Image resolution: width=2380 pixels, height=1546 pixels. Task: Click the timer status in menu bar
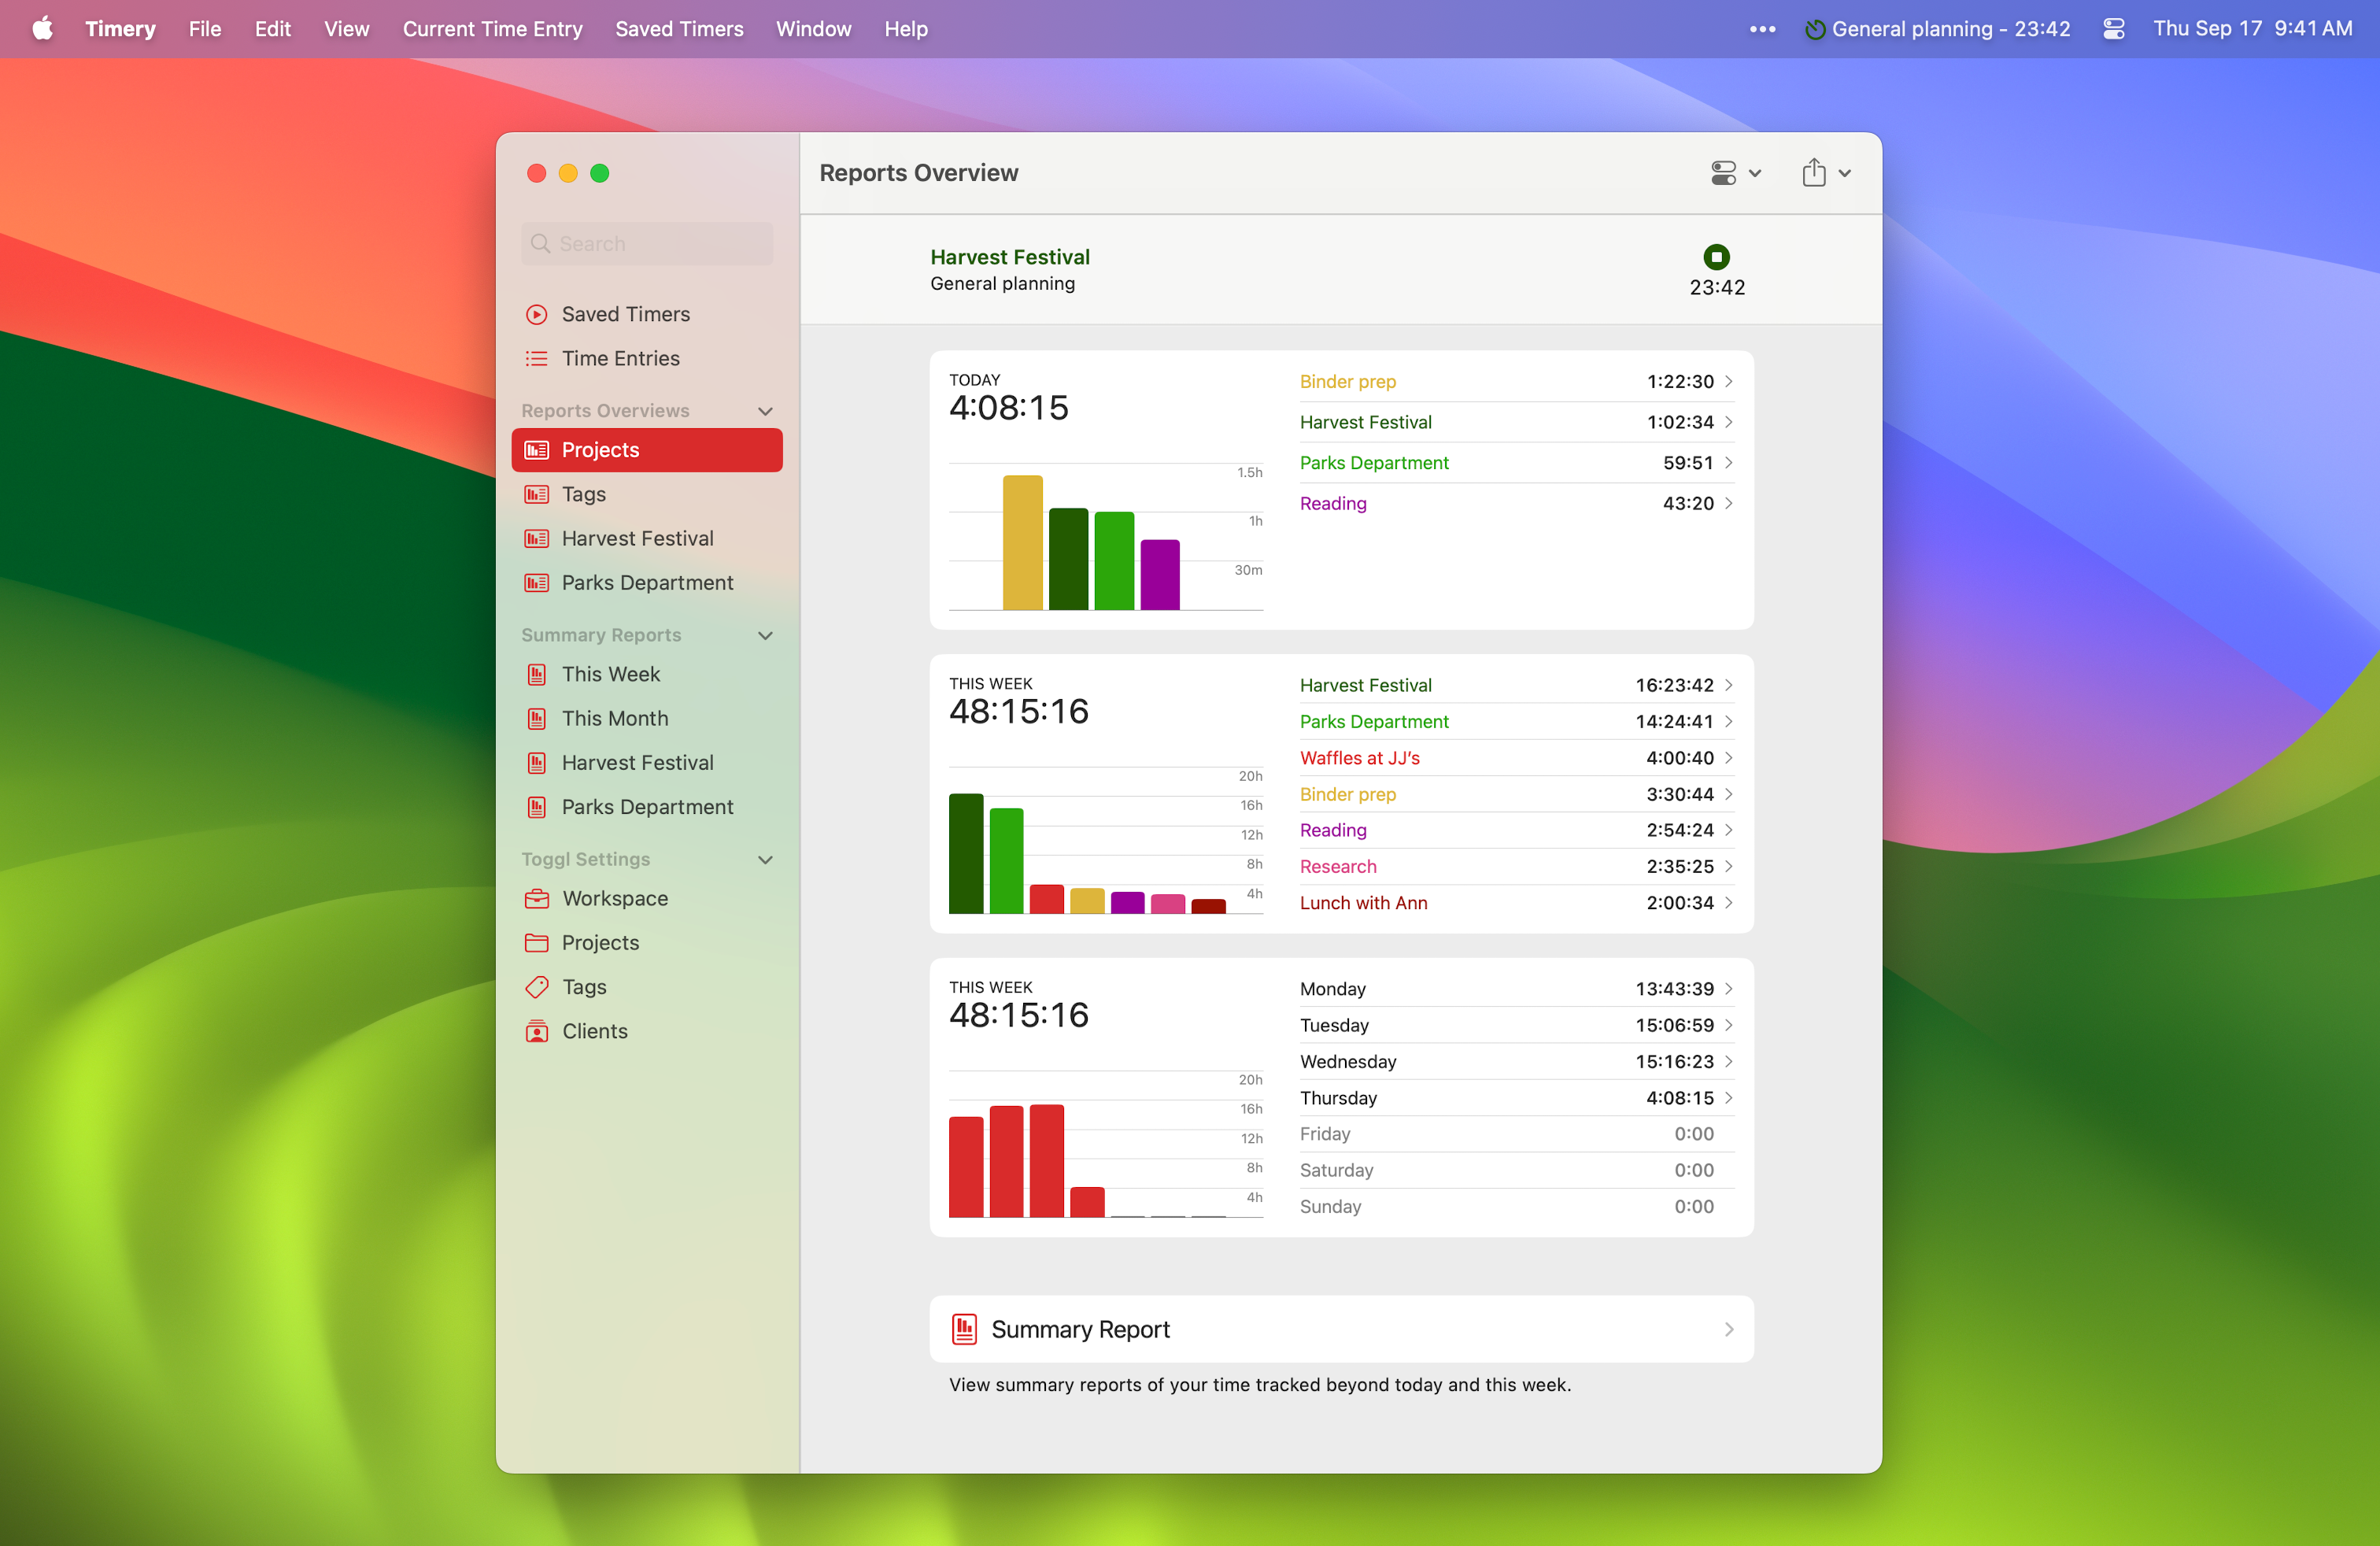tap(1937, 29)
